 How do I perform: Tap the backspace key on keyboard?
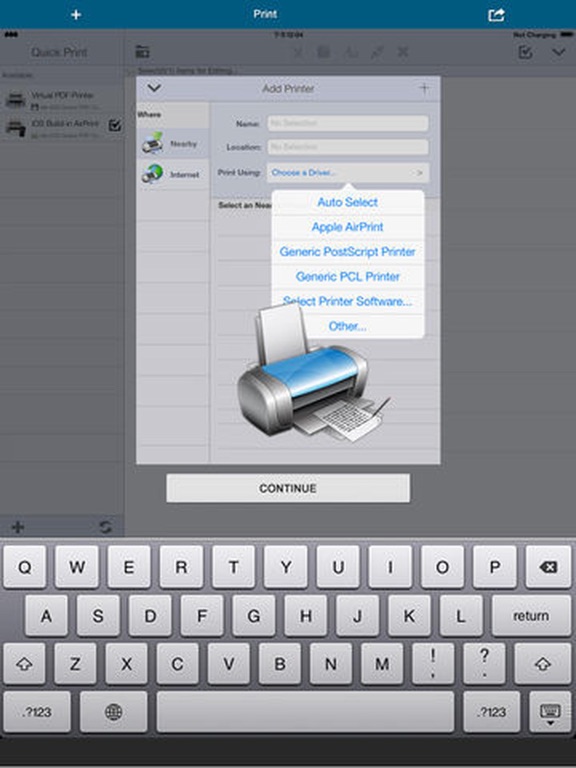point(548,567)
